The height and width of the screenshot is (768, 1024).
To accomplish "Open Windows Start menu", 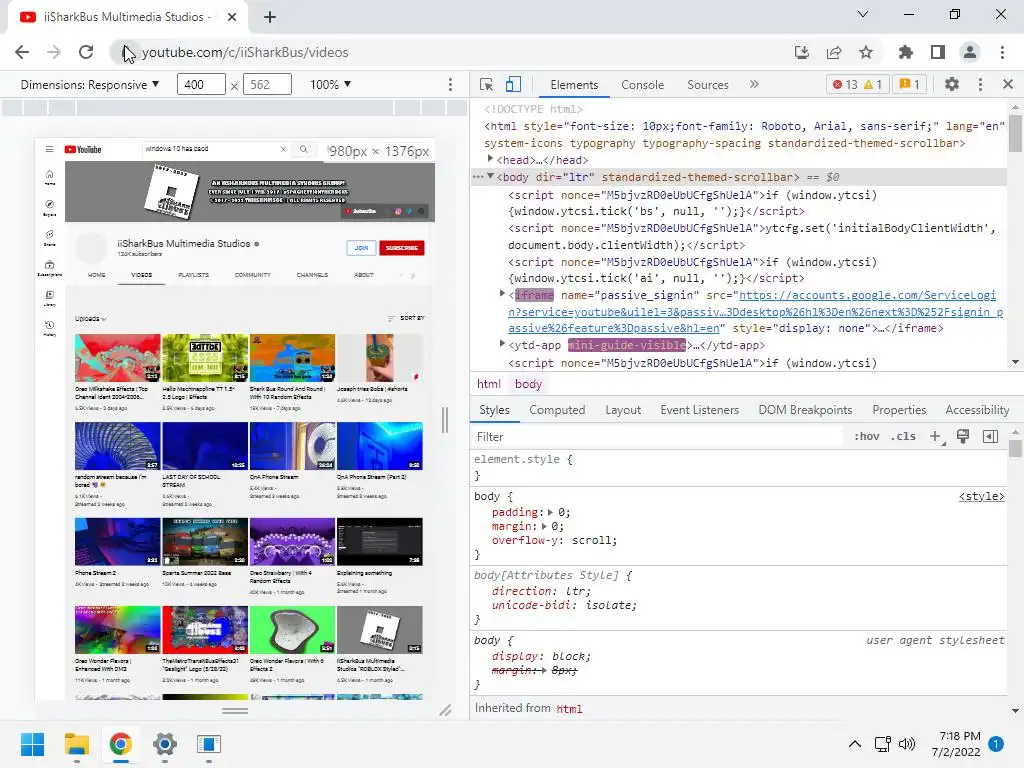I will pyautogui.click(x=33, y=744).
